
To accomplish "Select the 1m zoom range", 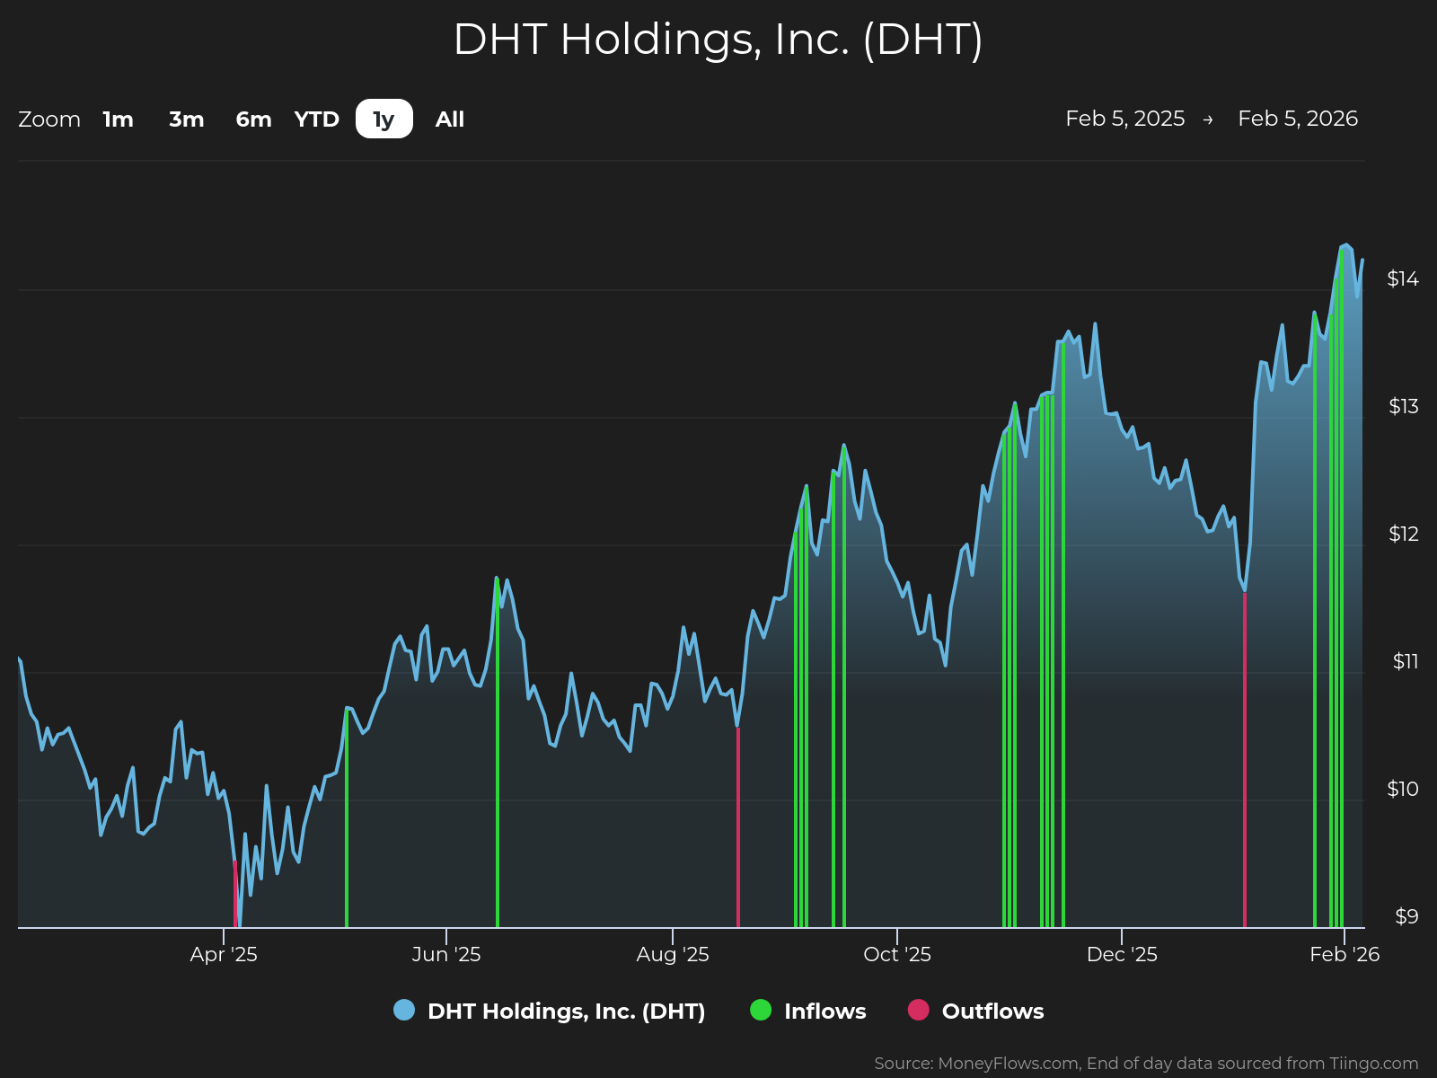I will click(x=118, y=119).
